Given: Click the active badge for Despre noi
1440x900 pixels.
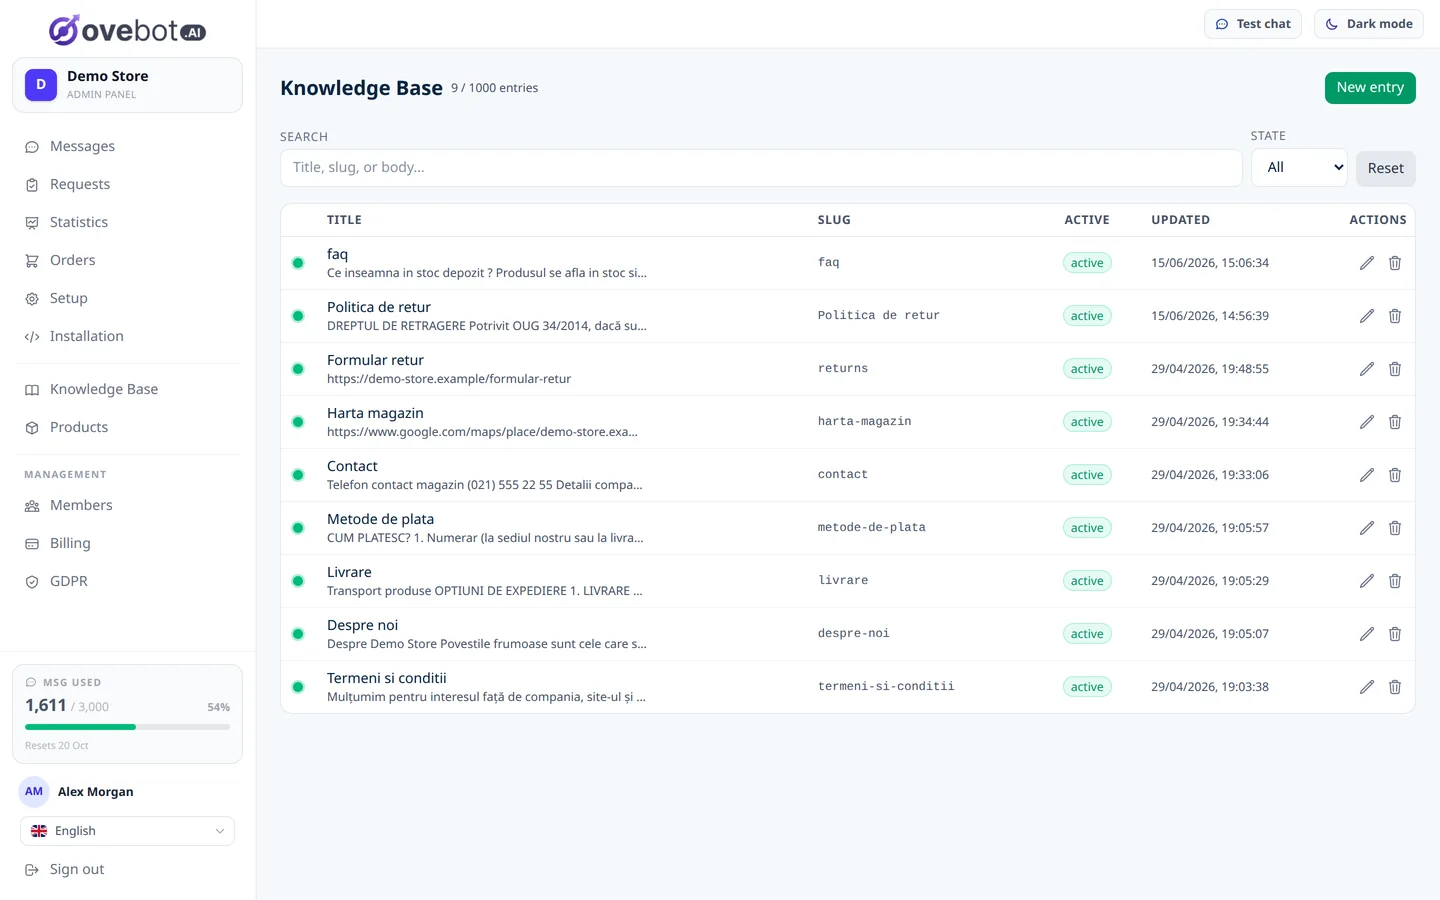Looking at the screenshot, I should point(1087,634).
